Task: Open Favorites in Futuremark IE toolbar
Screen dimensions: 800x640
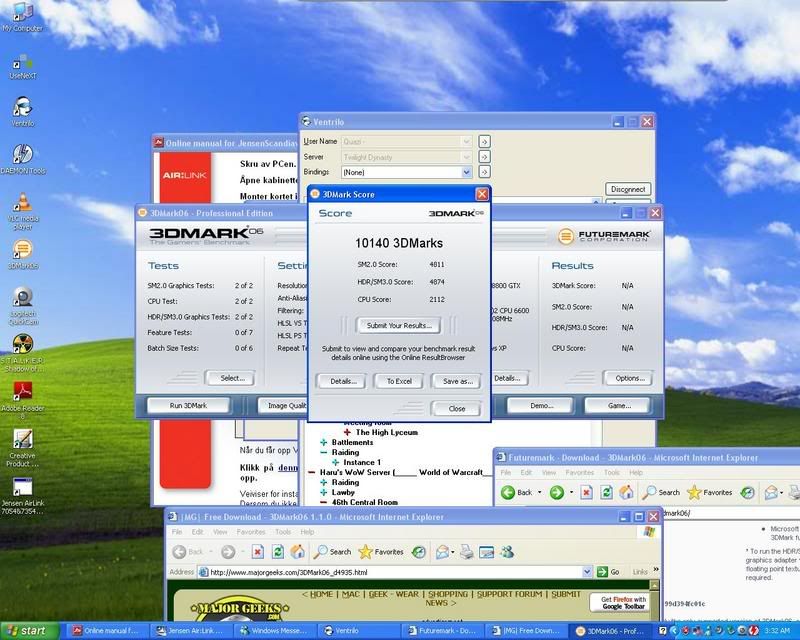Action: click(710, 493)
